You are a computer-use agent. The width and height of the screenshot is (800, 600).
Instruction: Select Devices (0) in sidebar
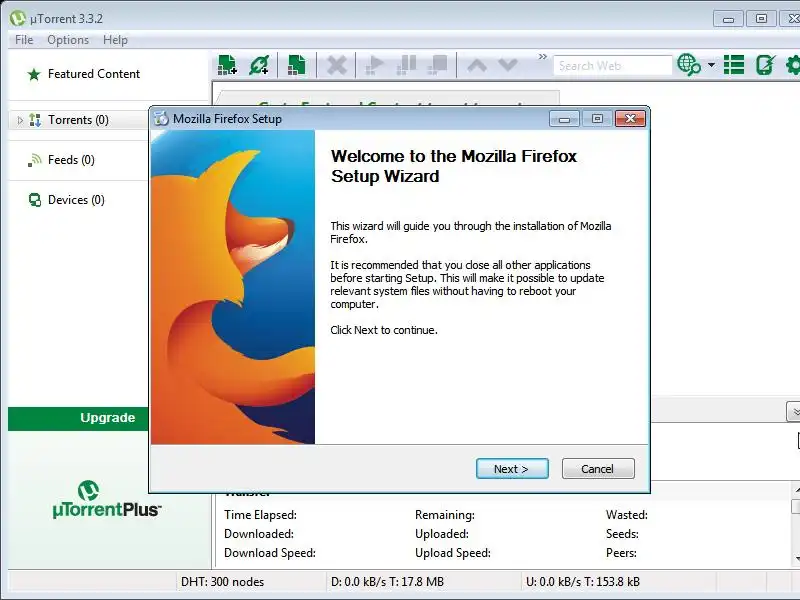[x=77, y=199]
